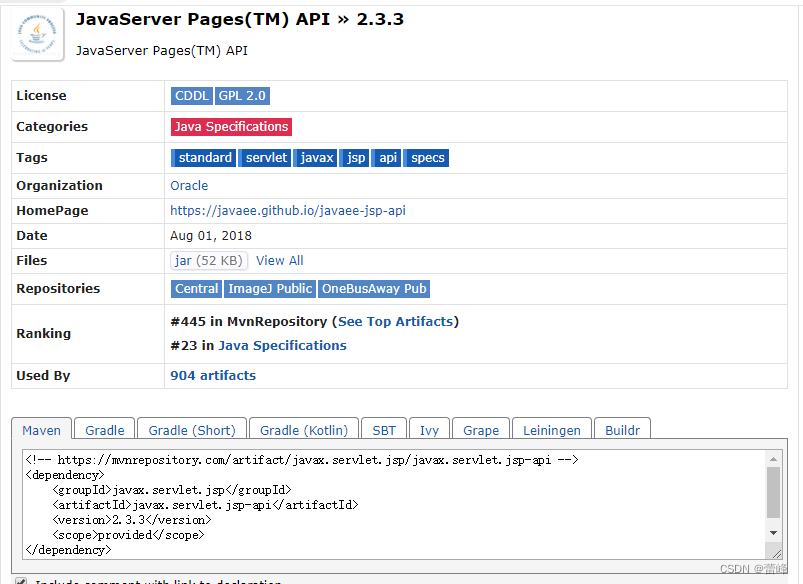Switch to the Gradle tab

[105, 429]
